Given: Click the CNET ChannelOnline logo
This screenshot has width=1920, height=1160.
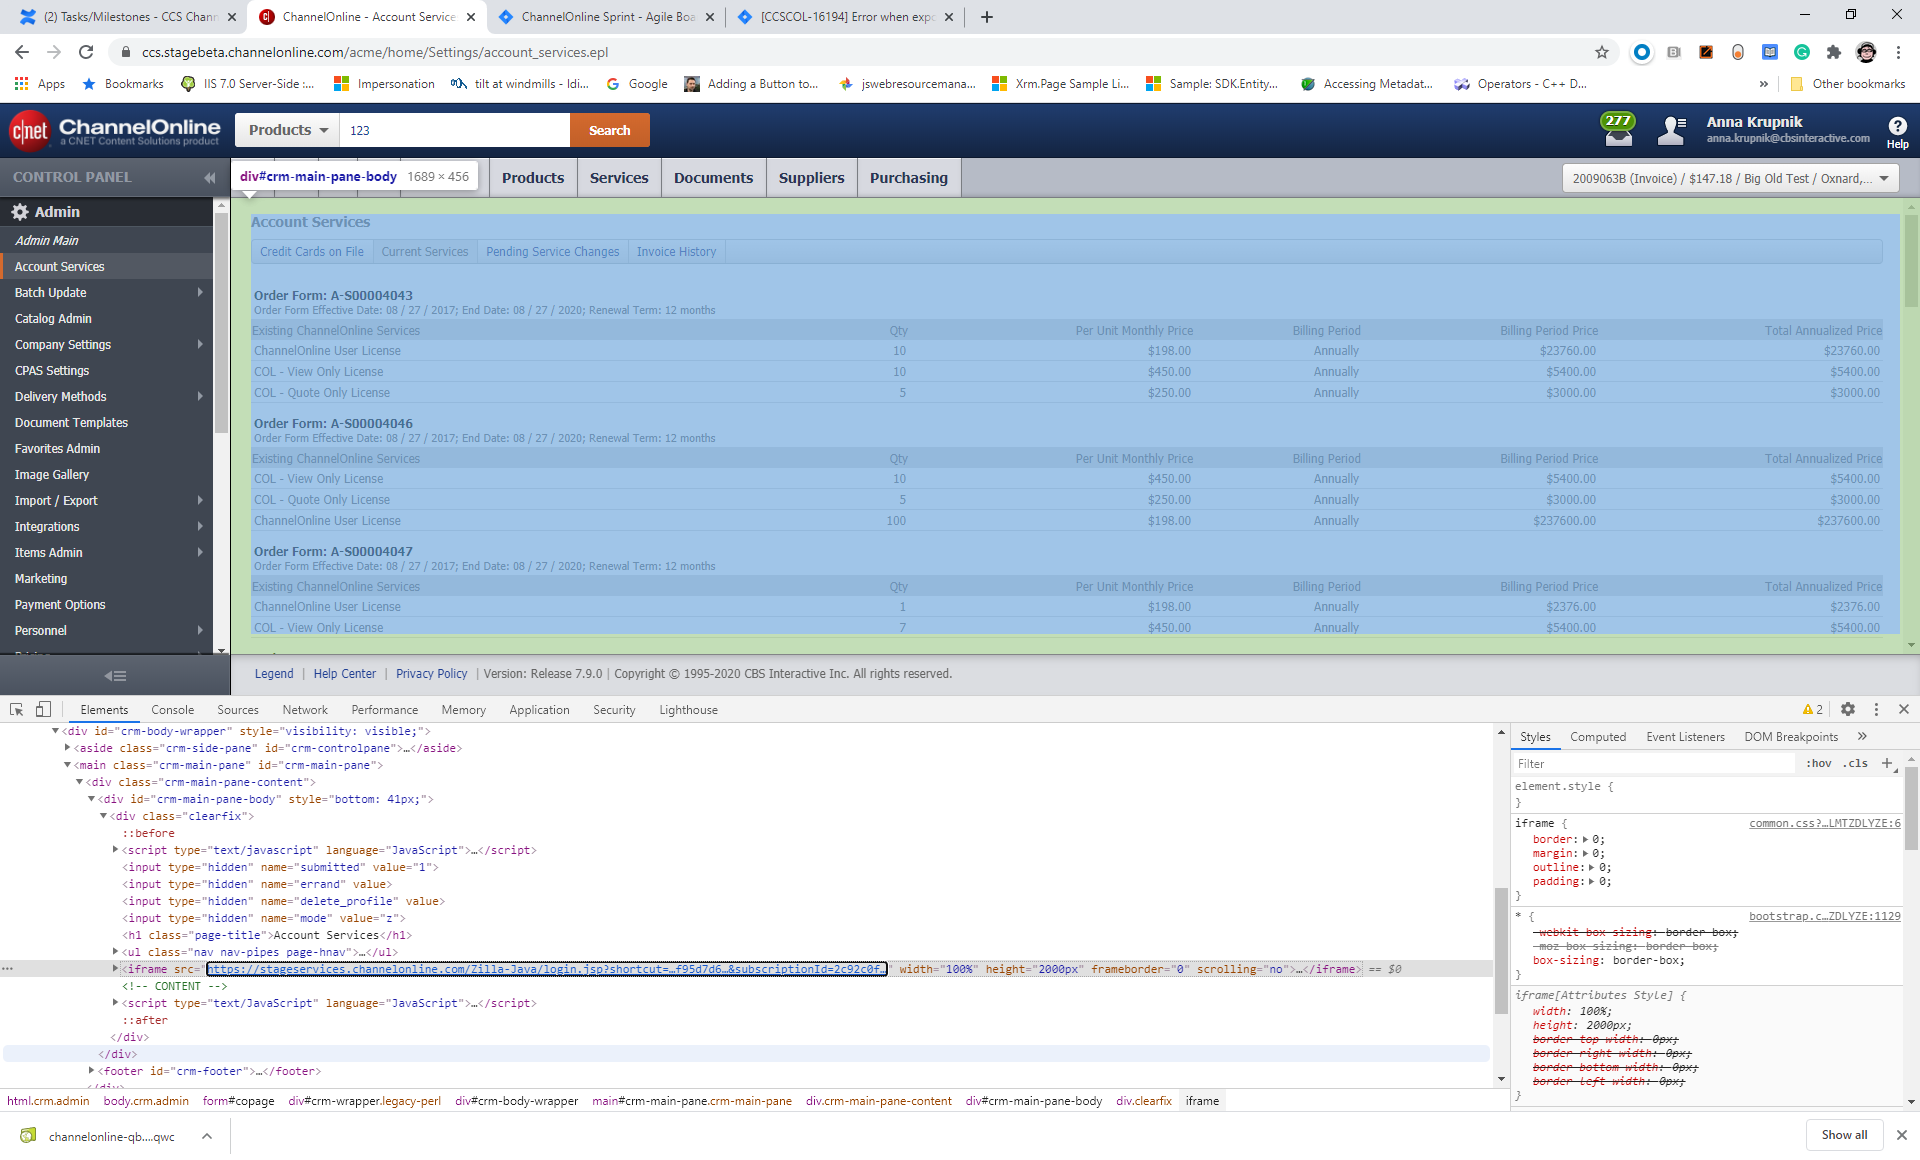Looking at the screenshot, I should click(115, 131).
